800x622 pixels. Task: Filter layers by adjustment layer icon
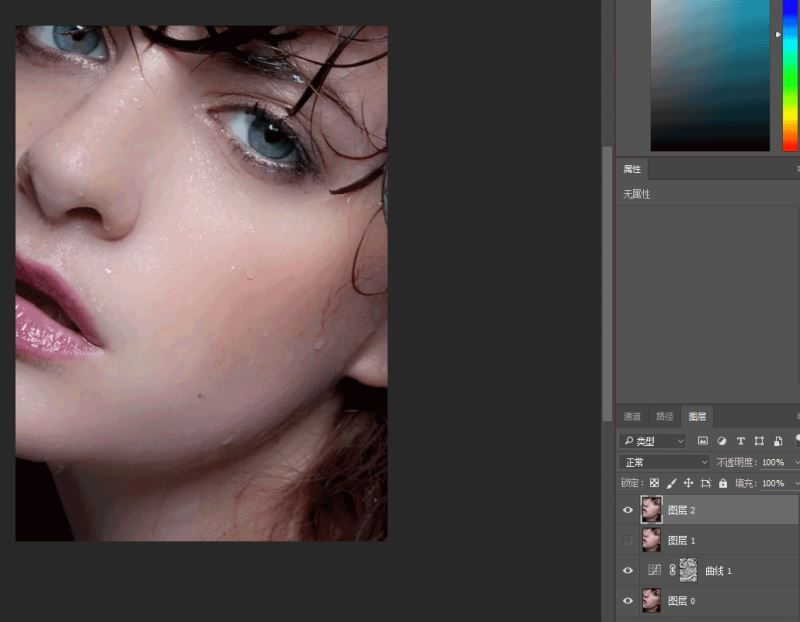[x=721, y=441]
